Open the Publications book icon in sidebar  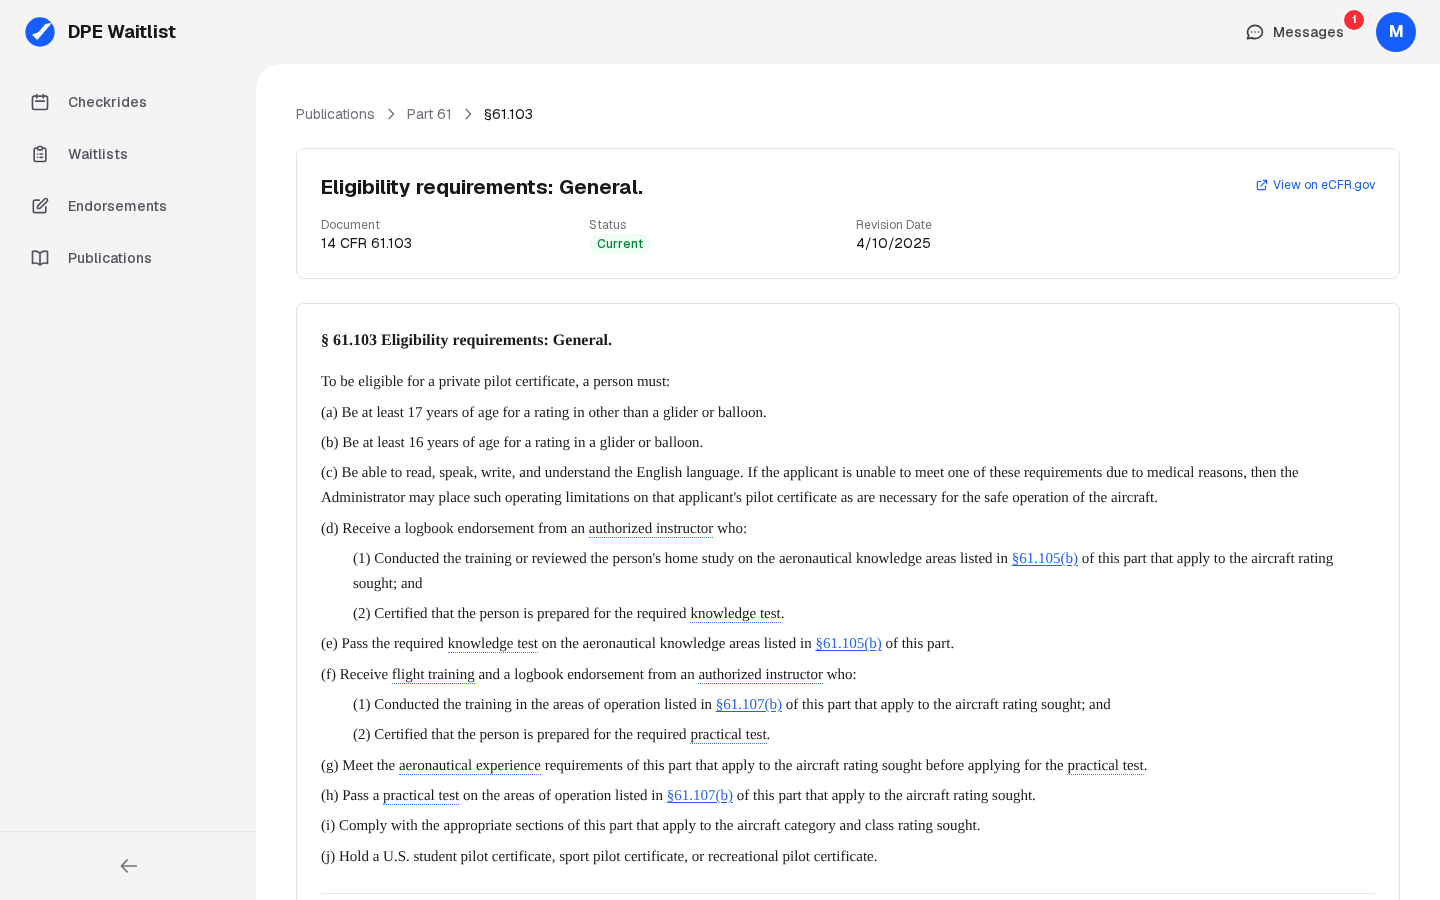click(x=40, y=258)
